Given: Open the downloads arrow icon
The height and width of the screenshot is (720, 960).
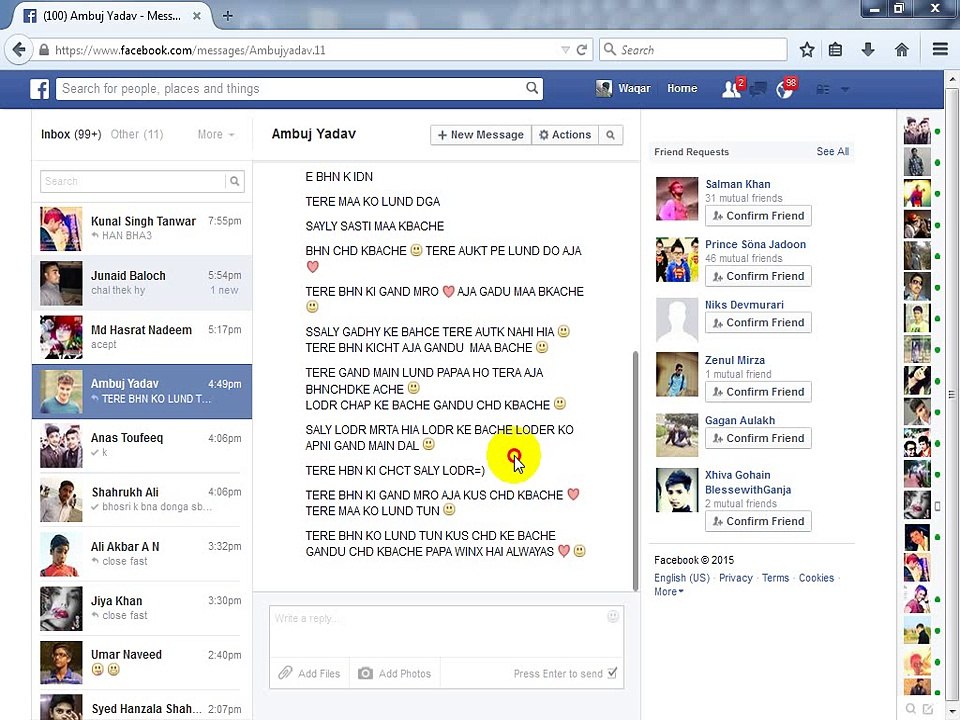Looking at the screenshot, I should coord(868,50).
